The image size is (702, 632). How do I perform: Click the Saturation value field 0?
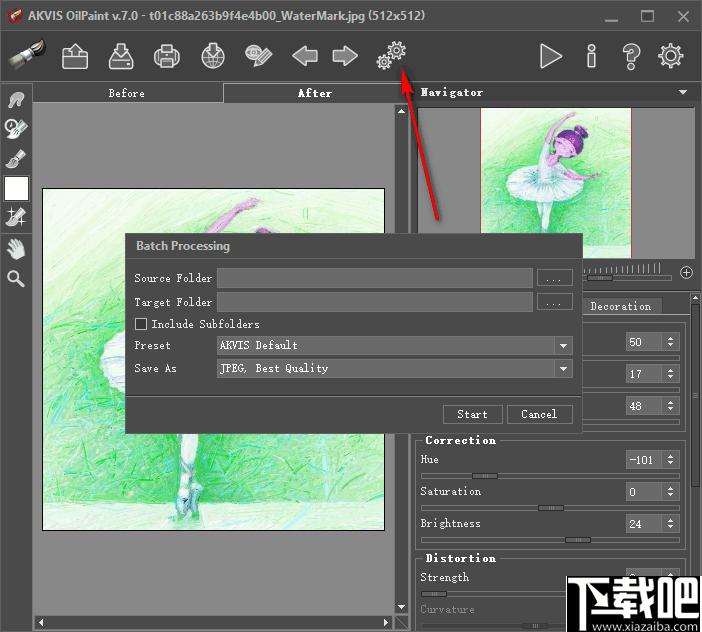point(643,491)
